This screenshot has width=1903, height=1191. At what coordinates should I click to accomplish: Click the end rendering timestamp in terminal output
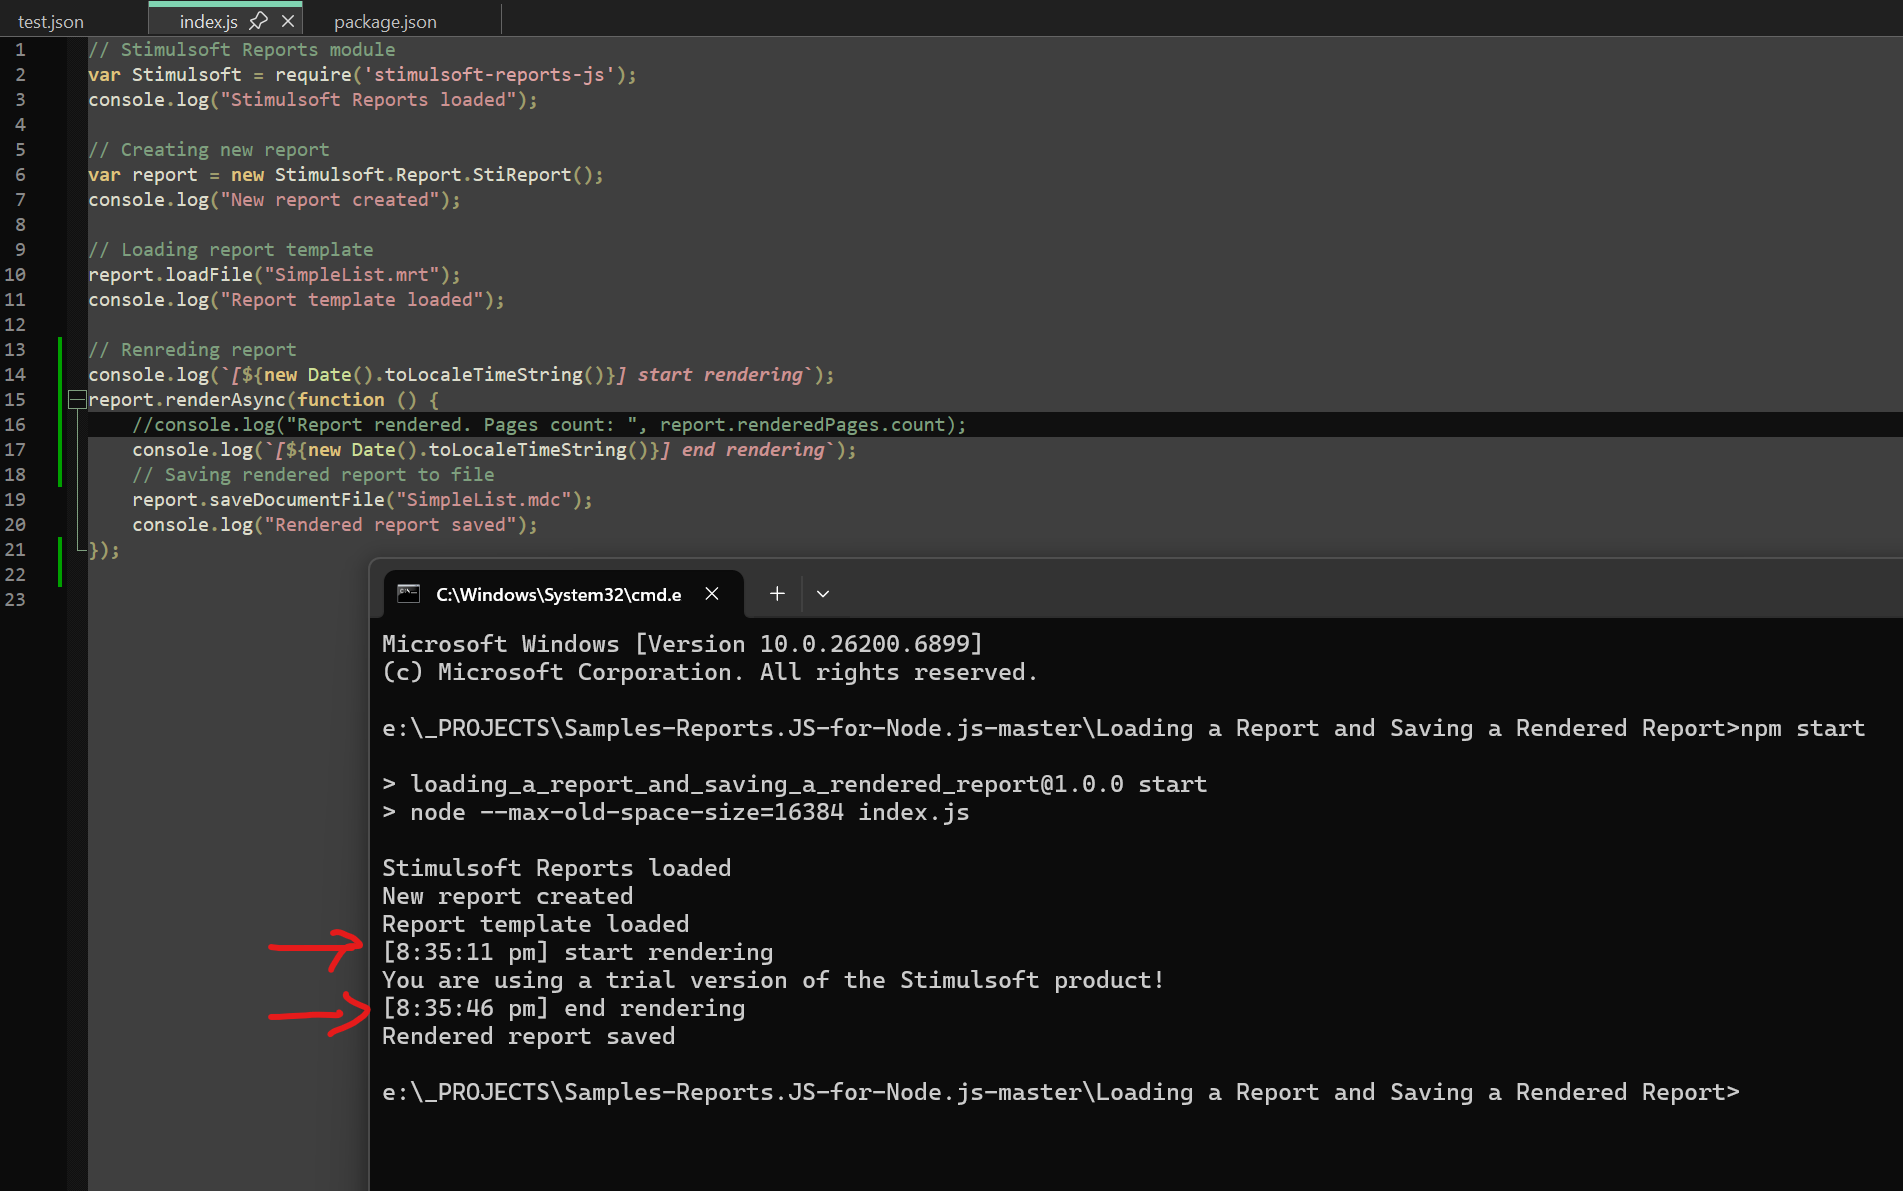click(466, 1008)
